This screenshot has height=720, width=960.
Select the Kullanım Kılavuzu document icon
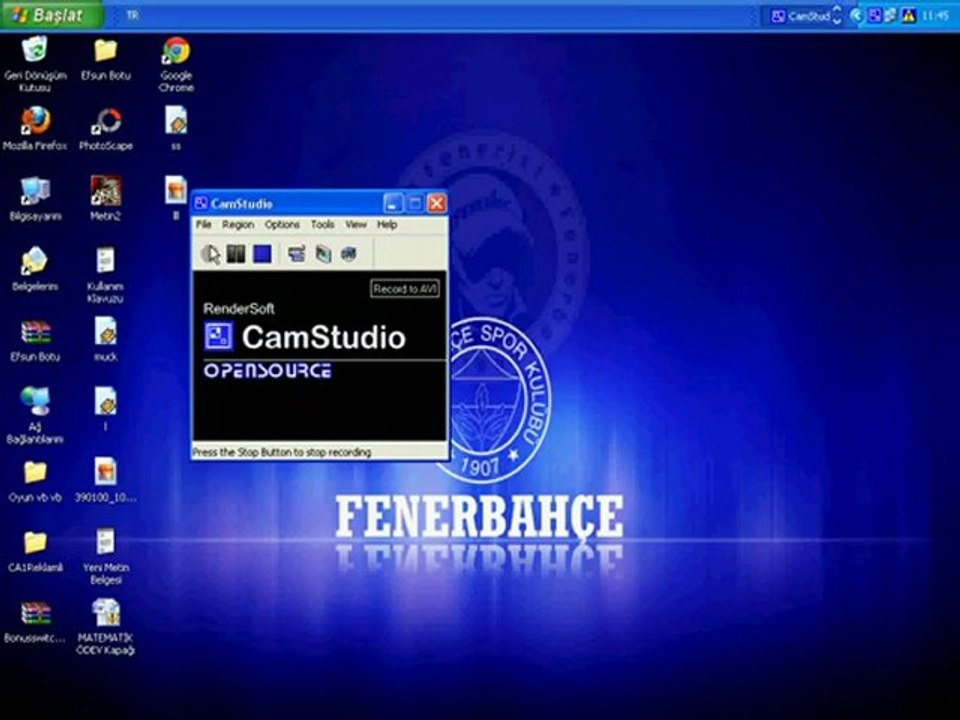click(105, 276)
